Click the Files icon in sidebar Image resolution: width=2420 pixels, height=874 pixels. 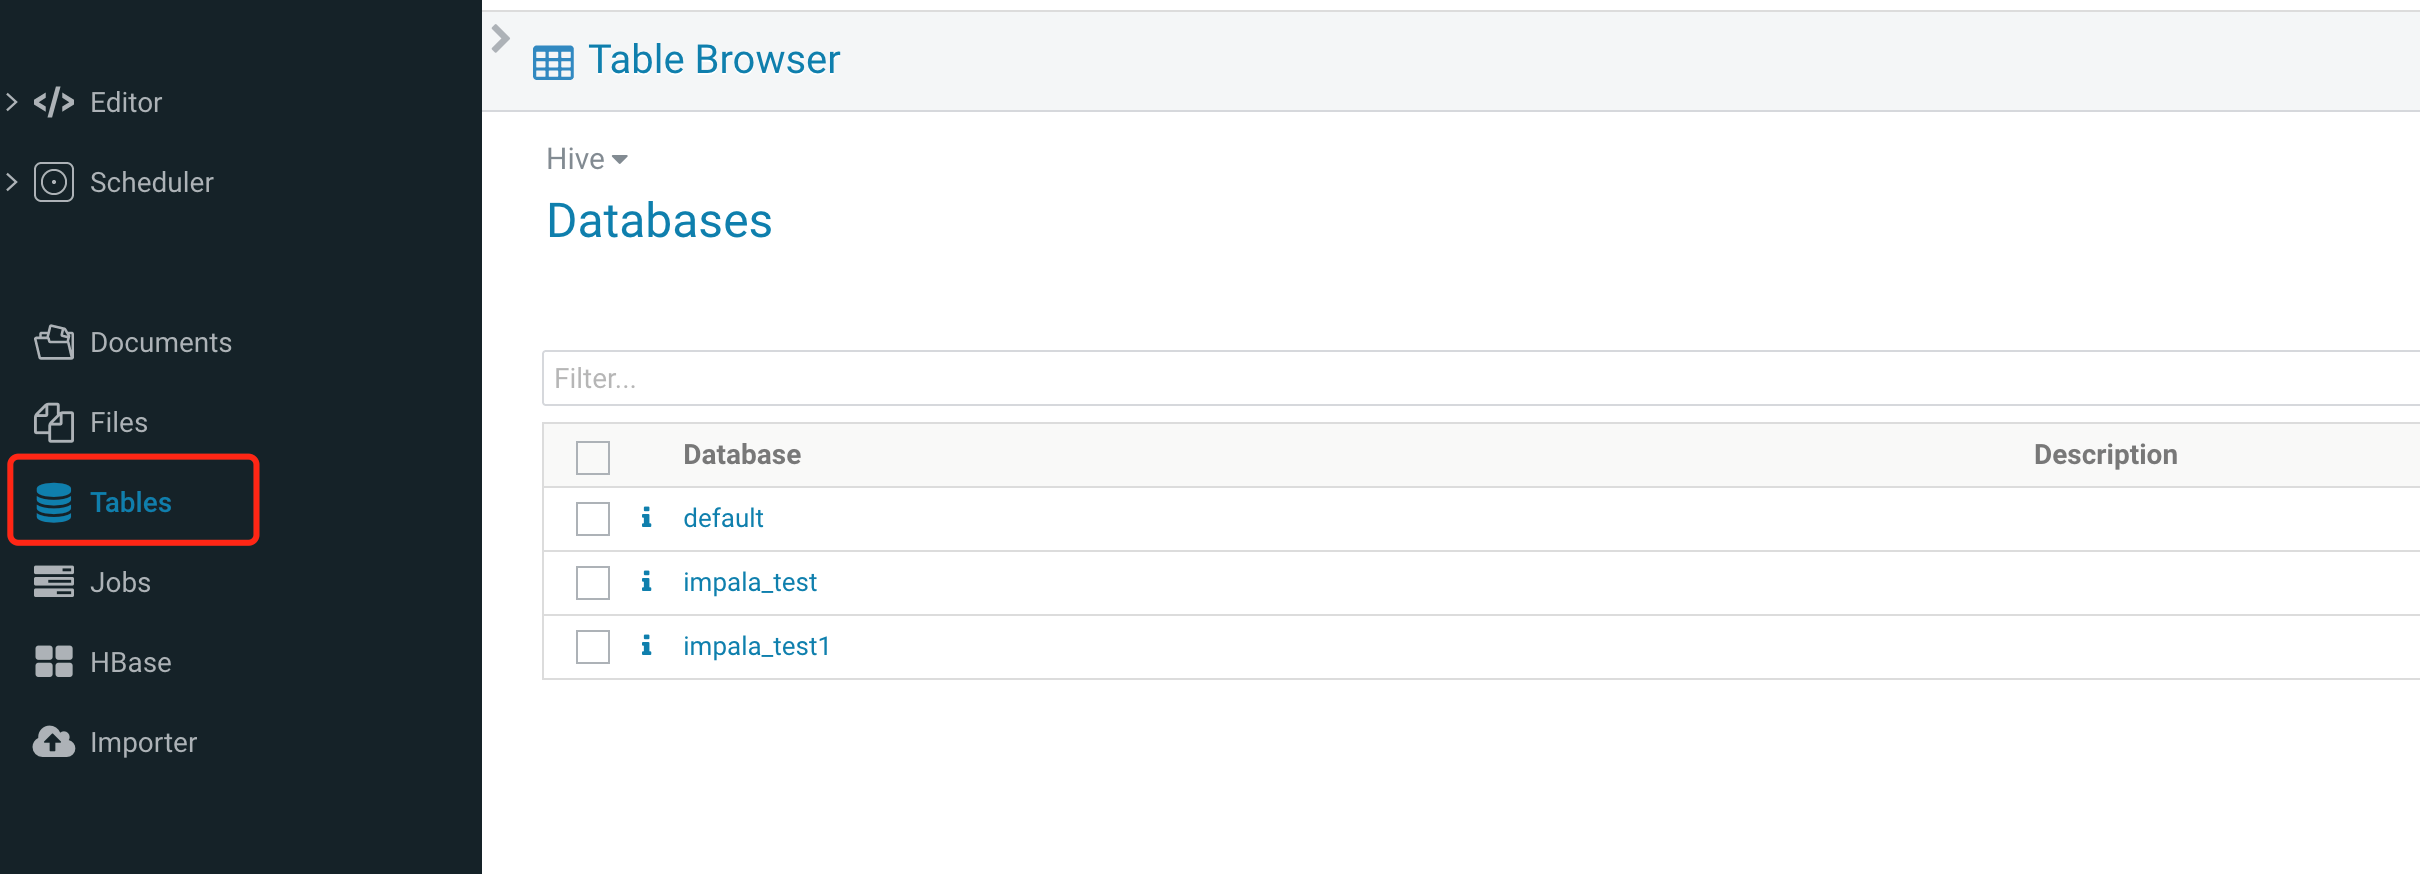point(54,422)
